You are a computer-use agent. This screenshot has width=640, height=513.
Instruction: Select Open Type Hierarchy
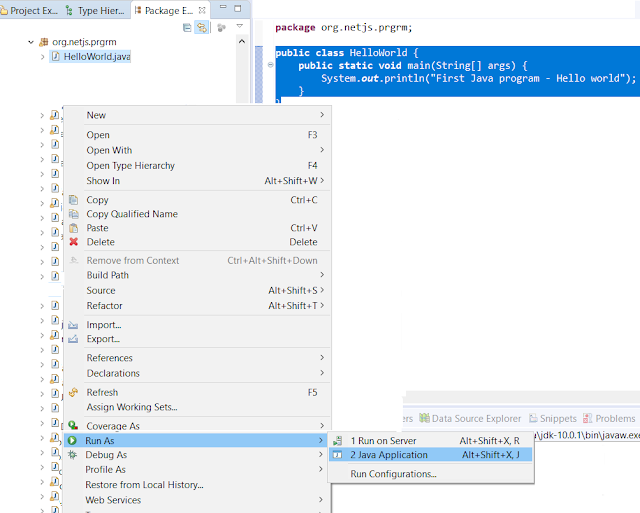(x=197, y=166)
